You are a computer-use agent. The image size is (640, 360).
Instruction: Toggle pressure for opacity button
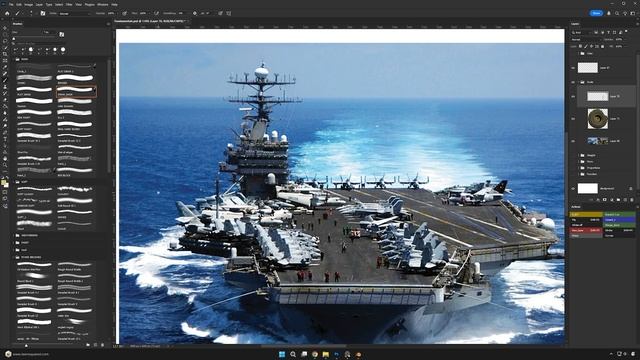[x=124, y=13]
